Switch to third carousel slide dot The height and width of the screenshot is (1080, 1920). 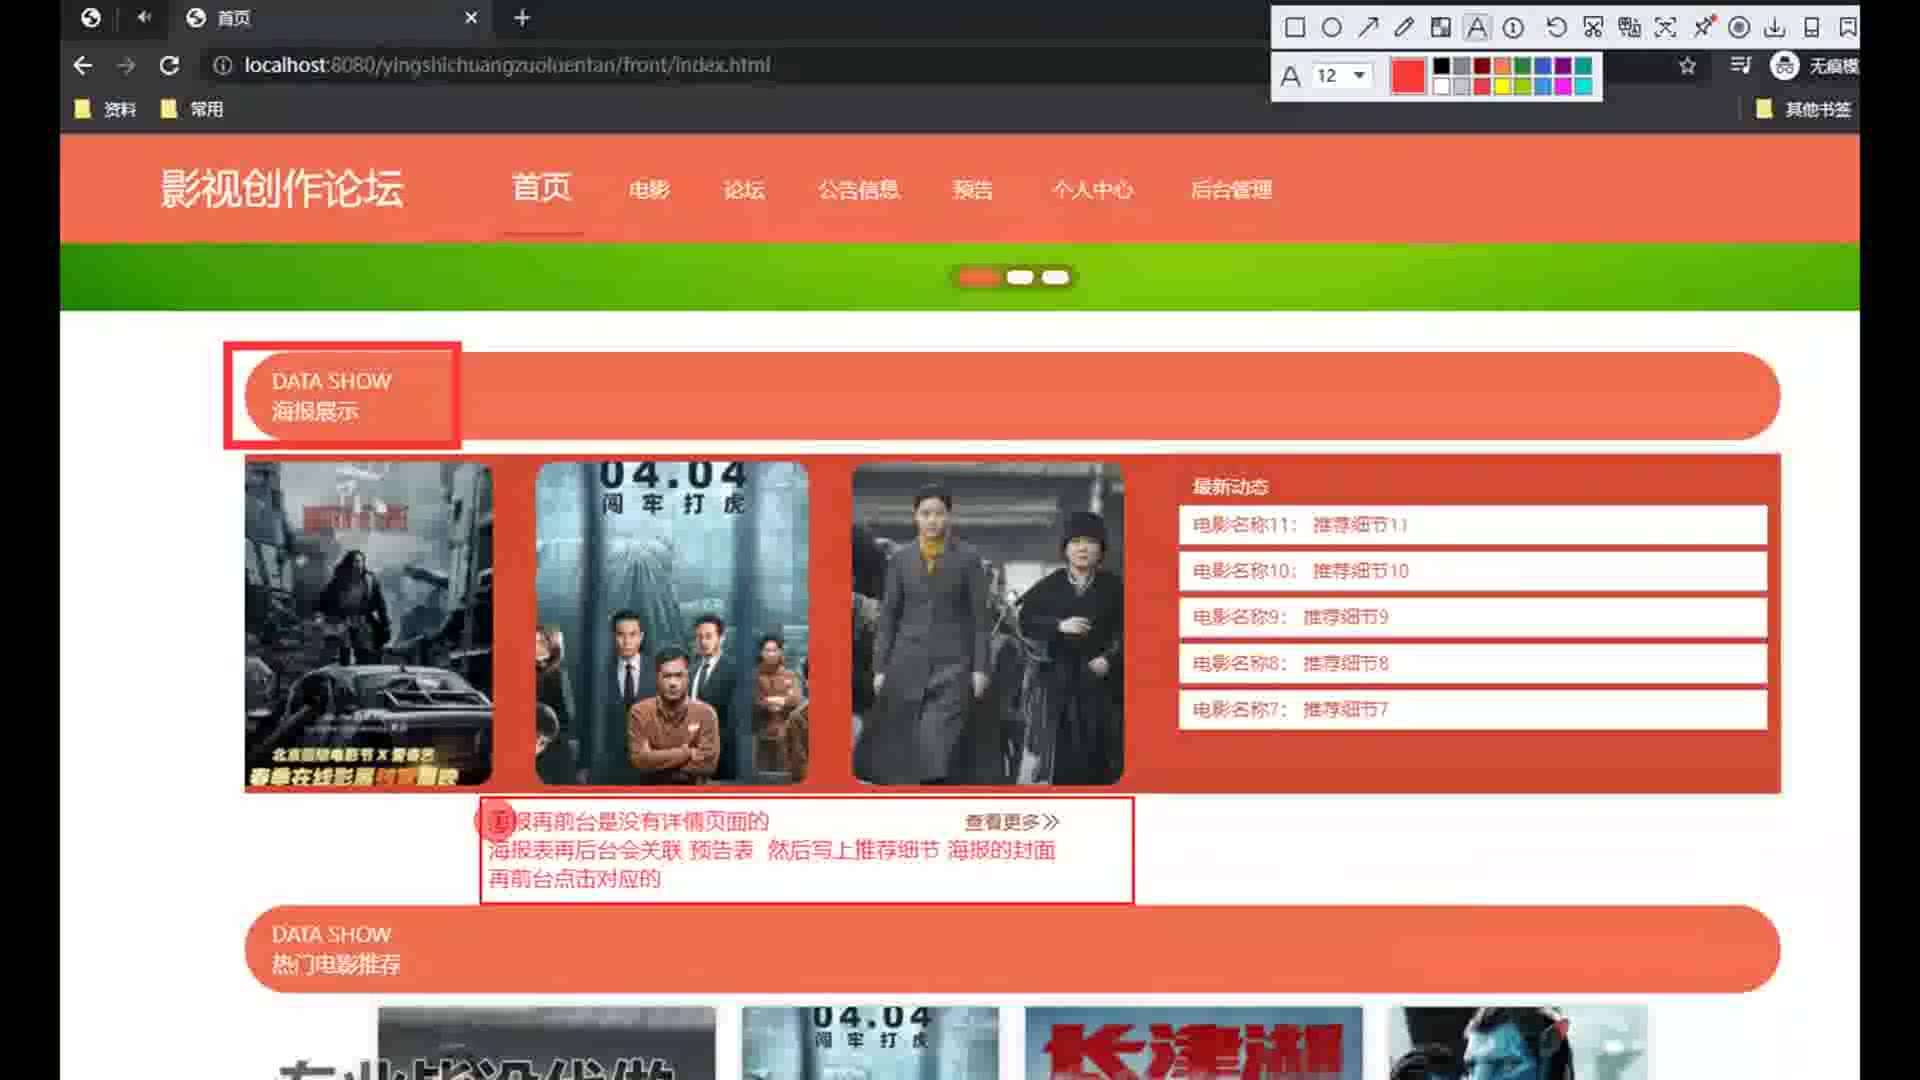pyautogui.click(x=1055, y=277)
